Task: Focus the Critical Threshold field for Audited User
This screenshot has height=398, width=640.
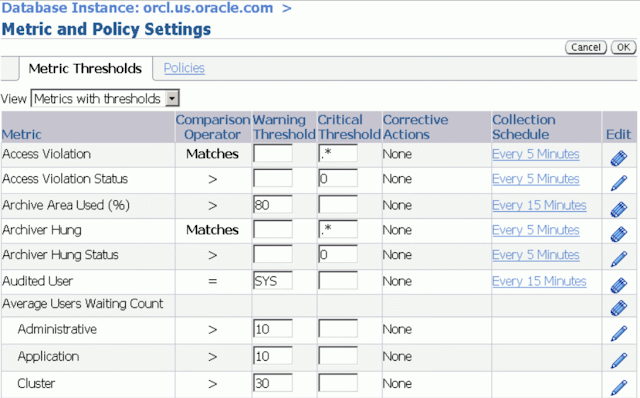Action: pyautogui.click(x=338, y=280)
